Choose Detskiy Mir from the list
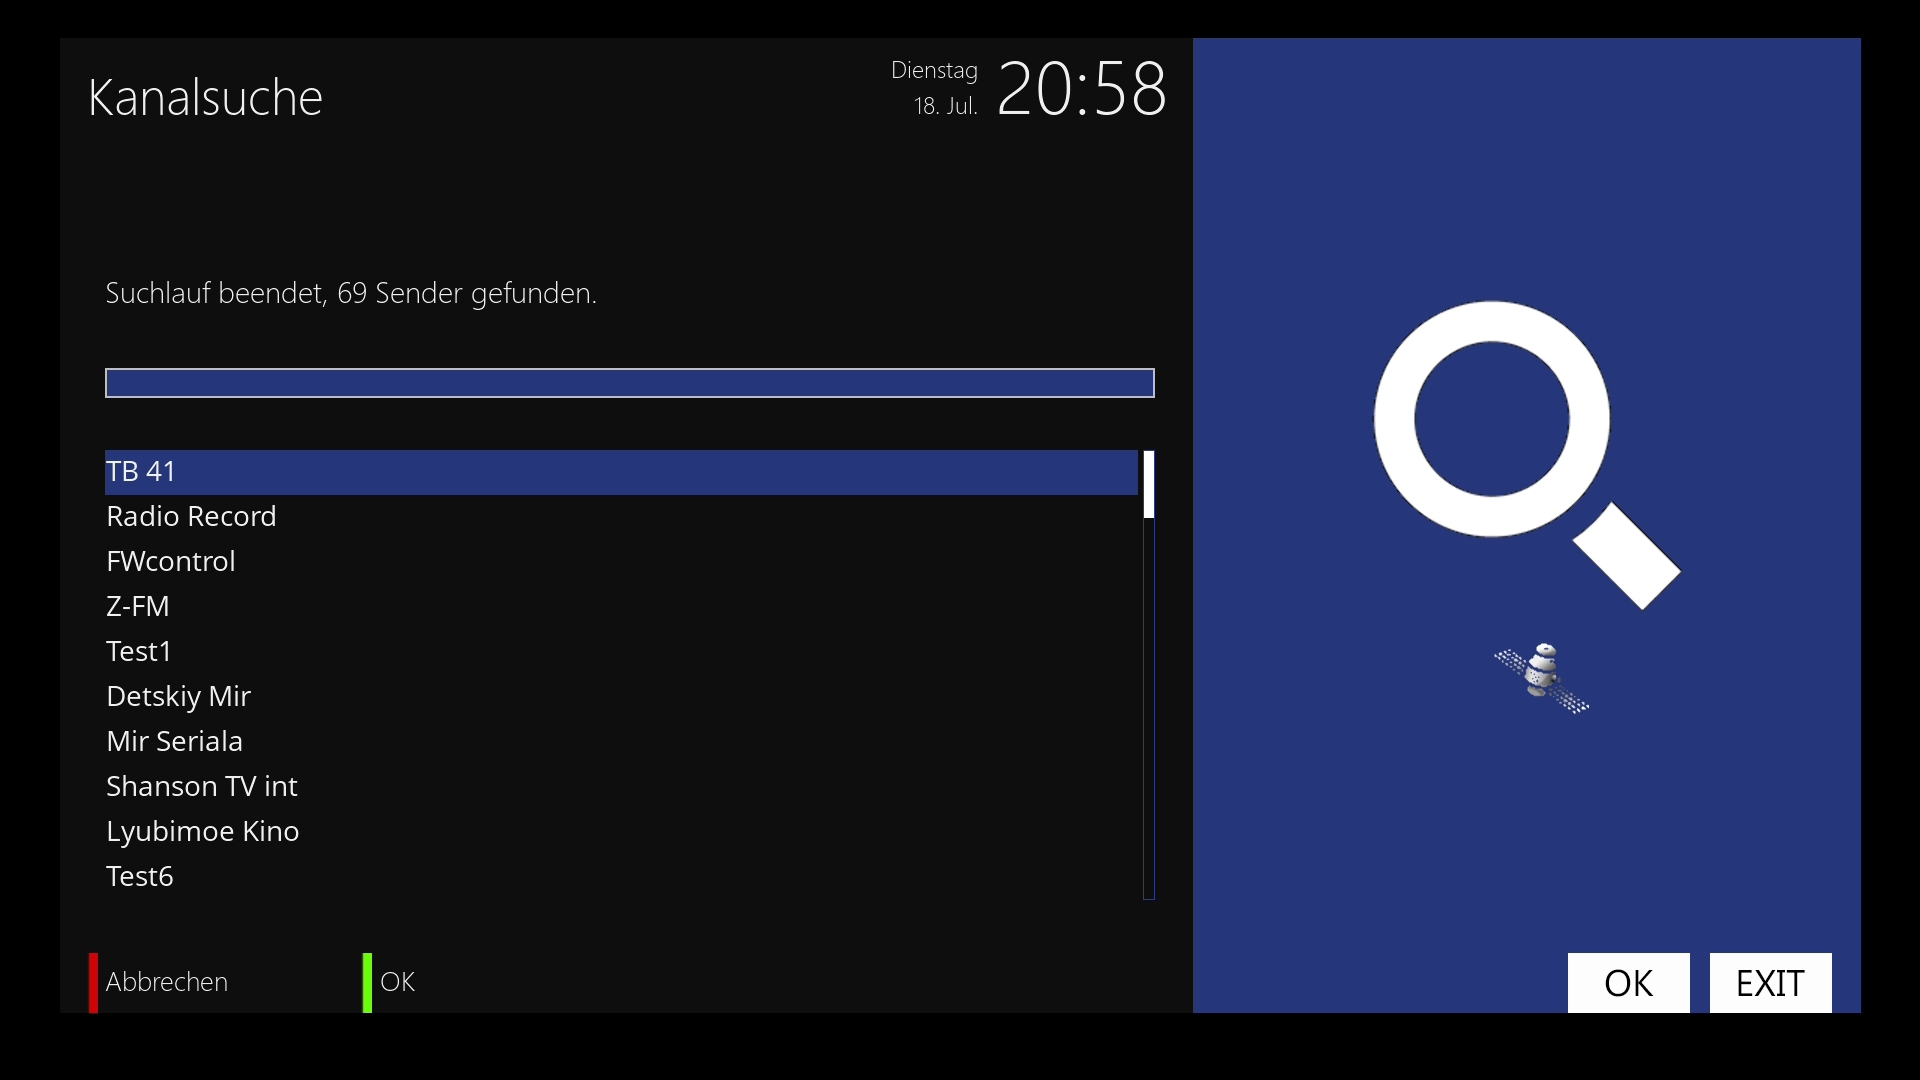 [x=621, y=697]
